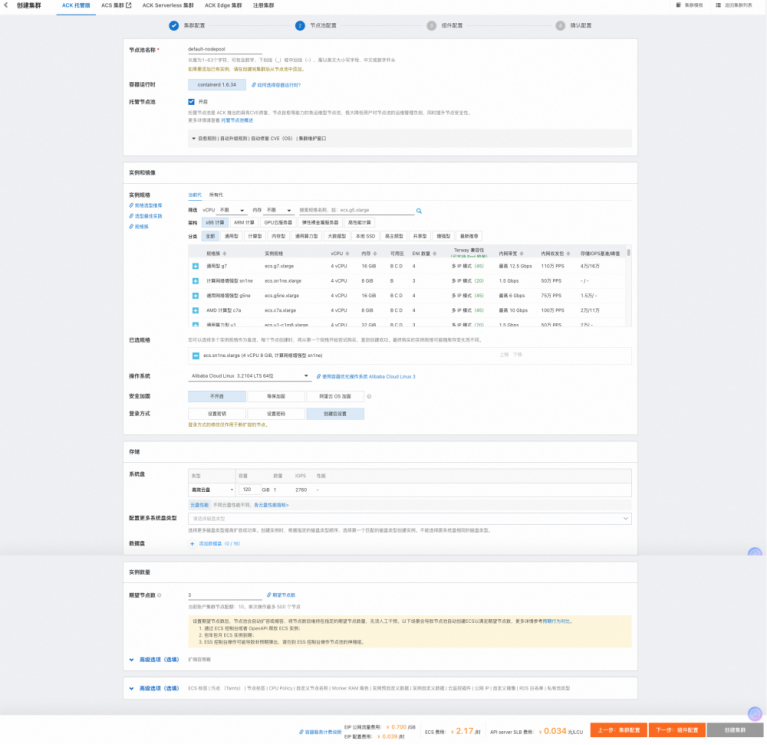
Task: Click the node pool name input default-nodepool
Action: [x=225, y=49]
